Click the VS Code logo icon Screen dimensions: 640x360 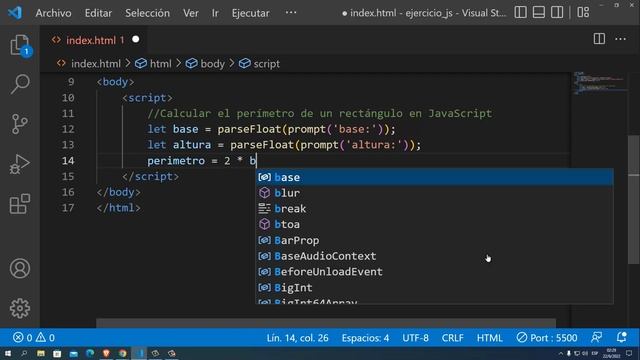click(x=15, y=13)
